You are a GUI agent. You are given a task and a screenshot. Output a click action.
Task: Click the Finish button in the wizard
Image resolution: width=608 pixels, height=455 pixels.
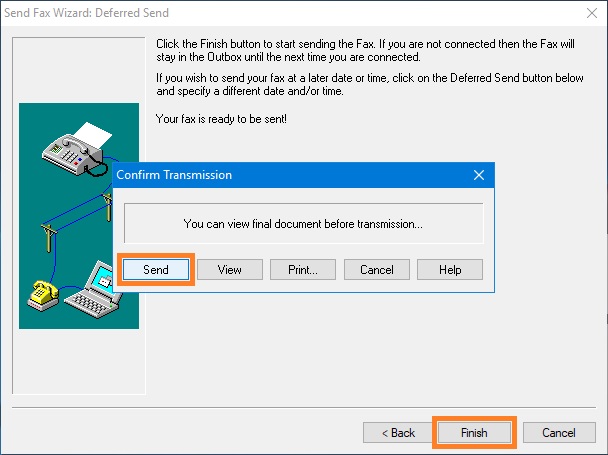[x=474, y=433]
